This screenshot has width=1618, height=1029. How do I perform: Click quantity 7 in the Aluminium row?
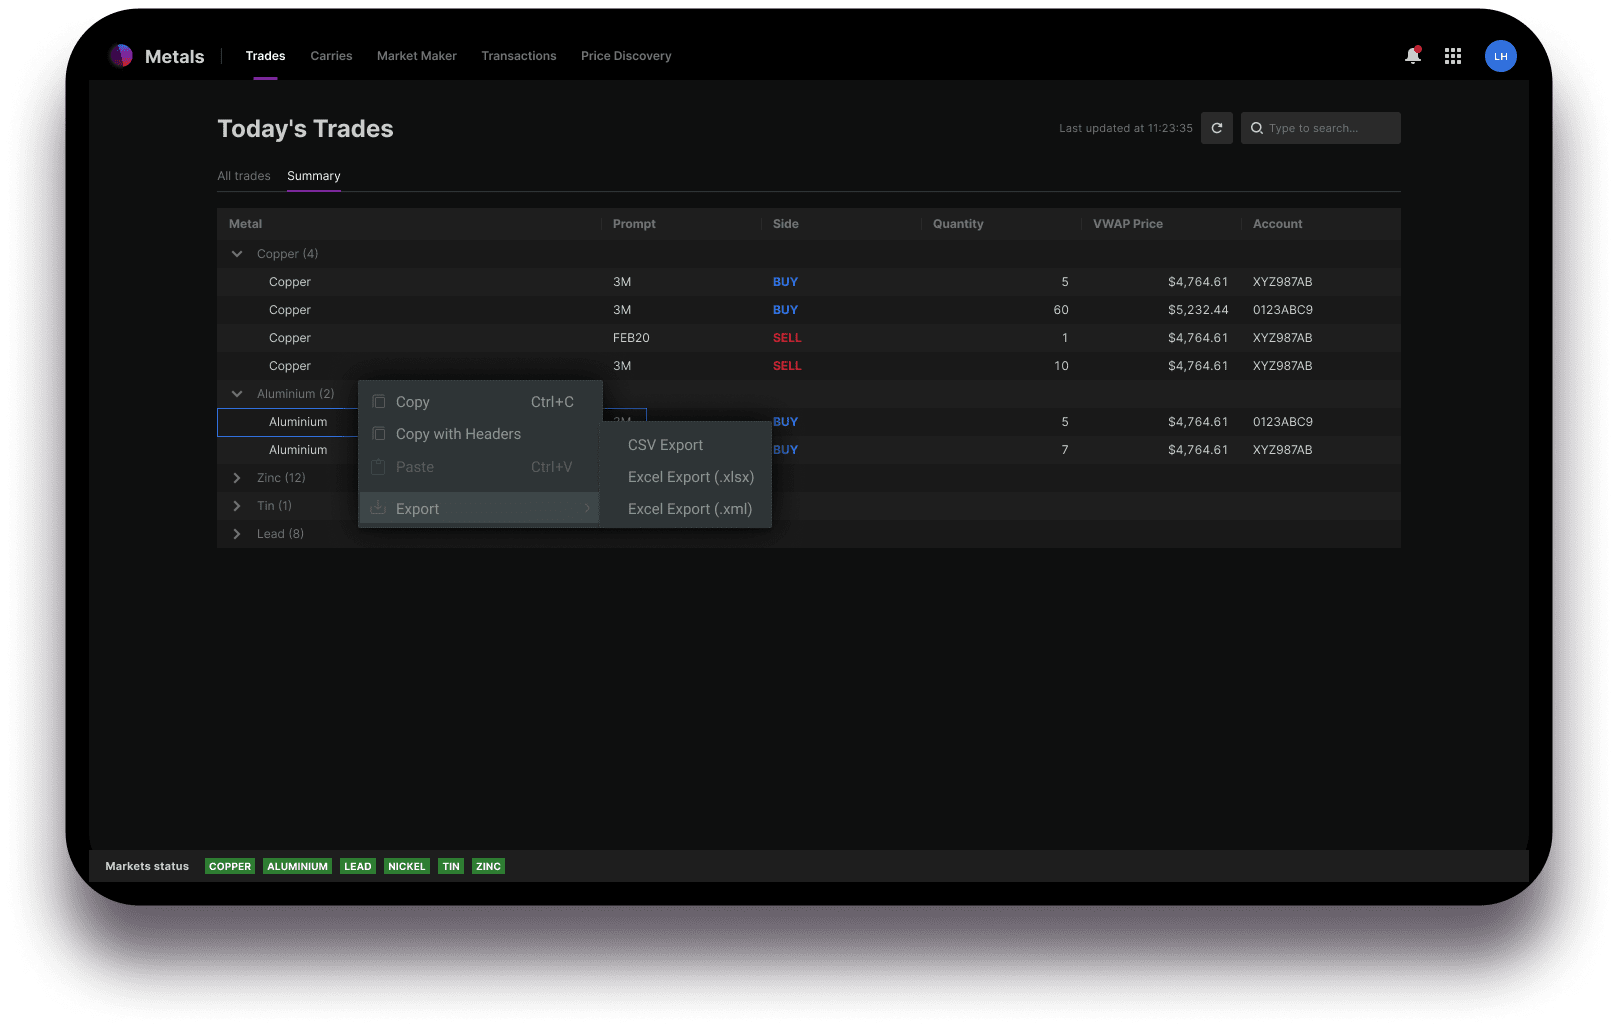click(1065, 450)
